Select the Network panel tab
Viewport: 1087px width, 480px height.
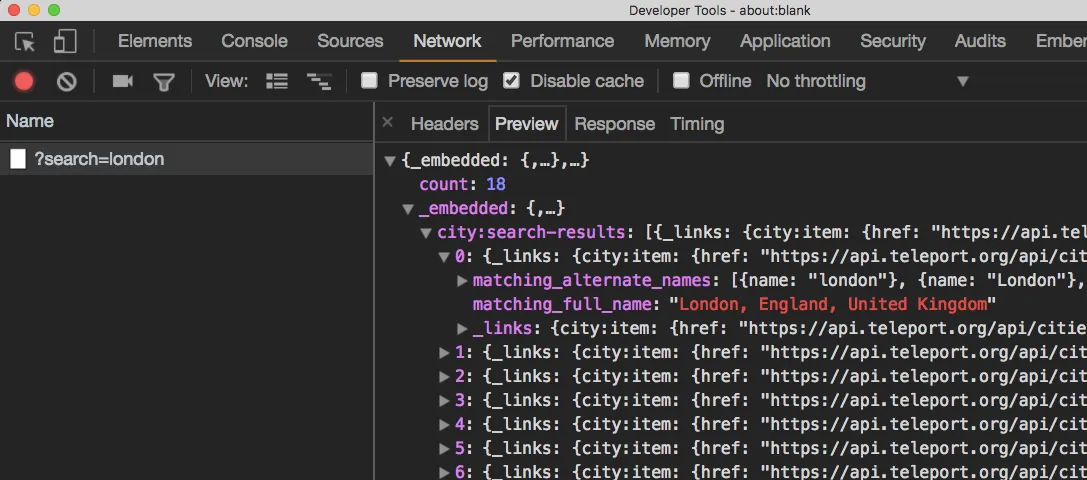(x=447, y=42)
